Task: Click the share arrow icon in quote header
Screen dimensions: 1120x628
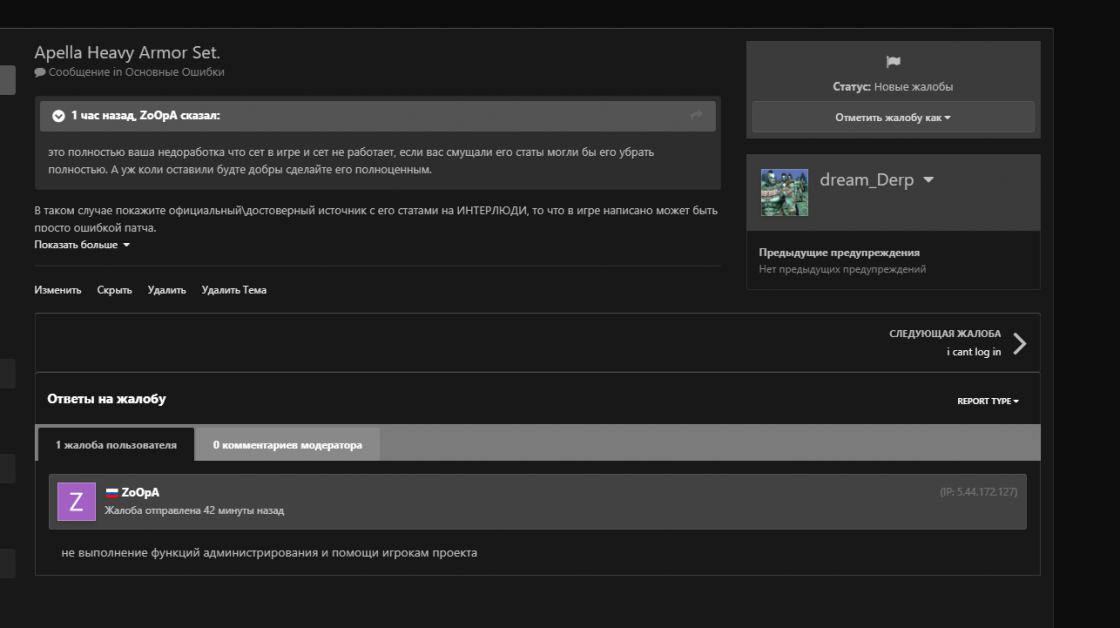Action: (x=696, y=116)
